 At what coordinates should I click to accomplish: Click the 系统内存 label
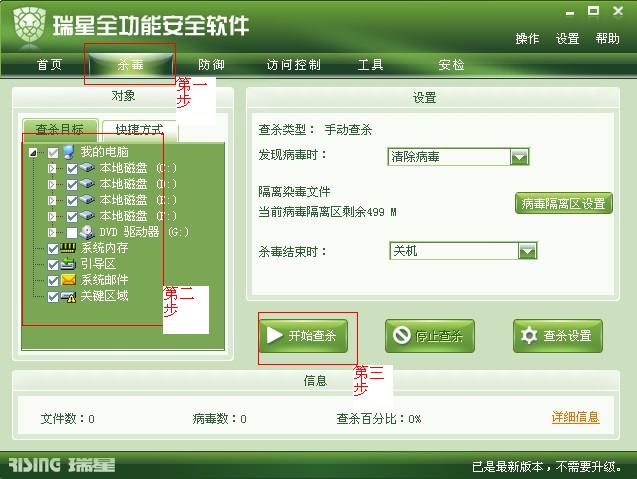[x=104, y=247]
